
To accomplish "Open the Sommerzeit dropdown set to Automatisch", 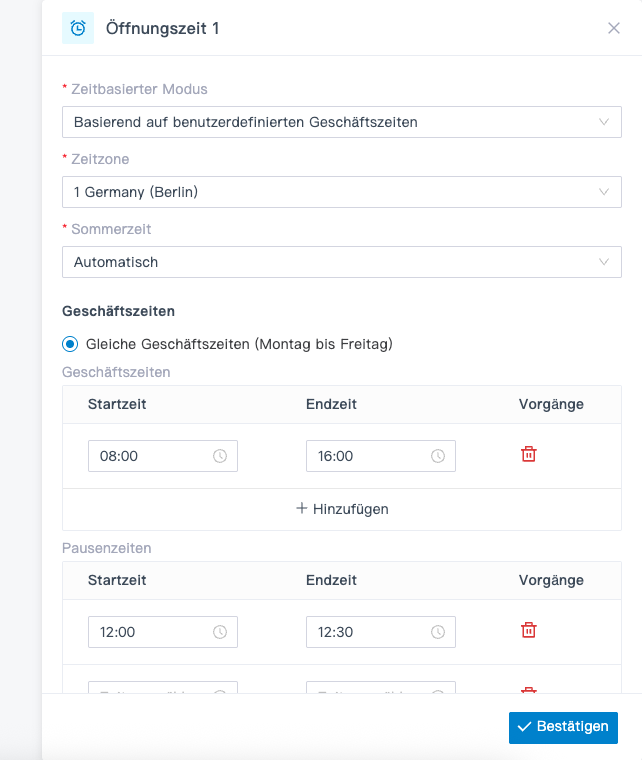I will click(341, 262).
